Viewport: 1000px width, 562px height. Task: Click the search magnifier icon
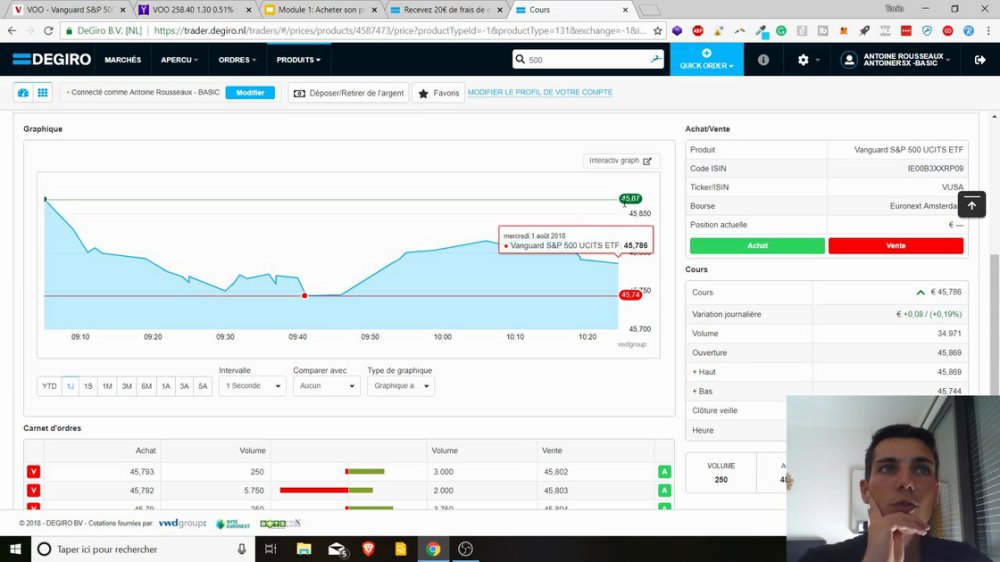[x=520, y=59]
